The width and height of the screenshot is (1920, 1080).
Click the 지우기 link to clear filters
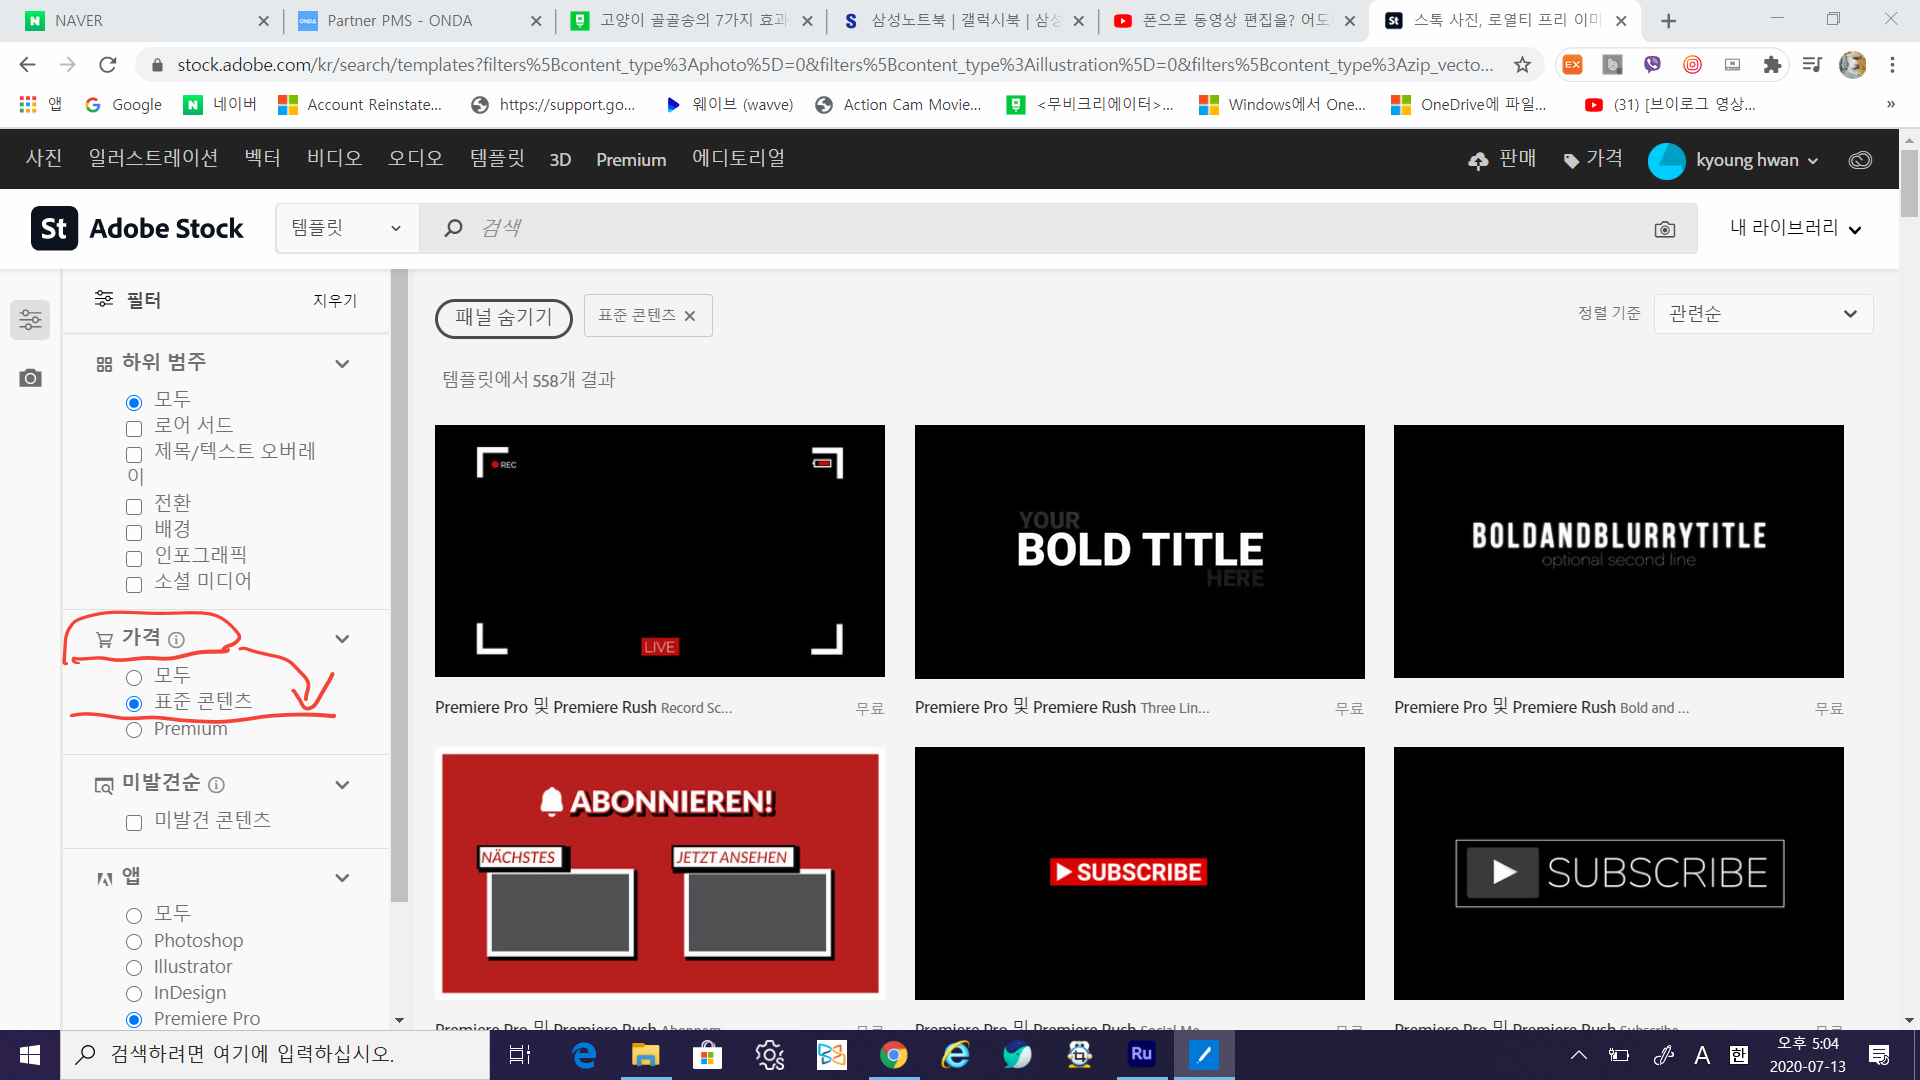(x=334, y=301)
